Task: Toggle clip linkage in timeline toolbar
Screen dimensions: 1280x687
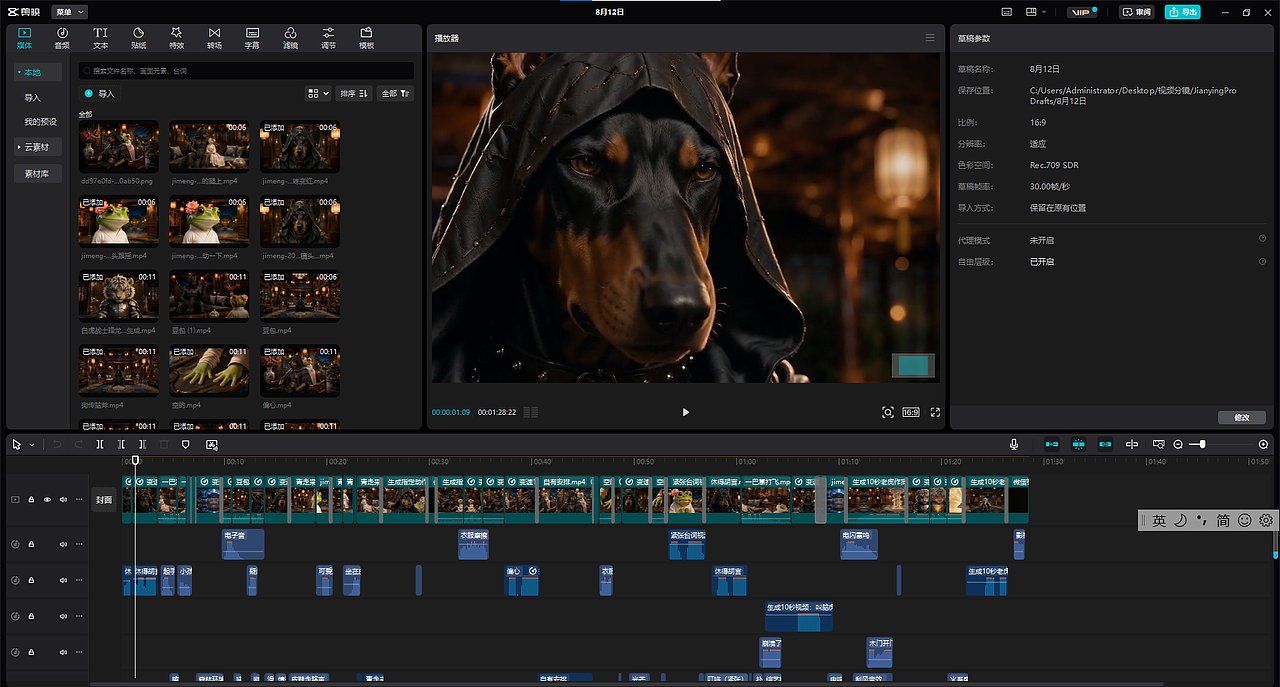Action: (x=1105, y=444)
